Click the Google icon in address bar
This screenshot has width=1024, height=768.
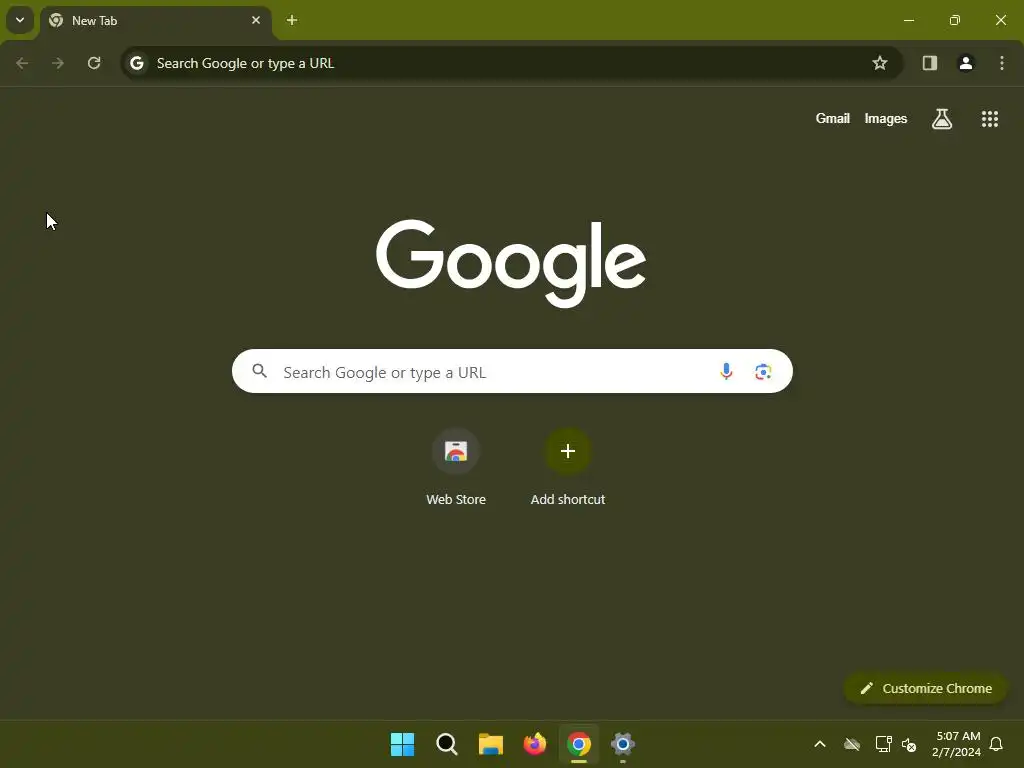pos(136,63)
